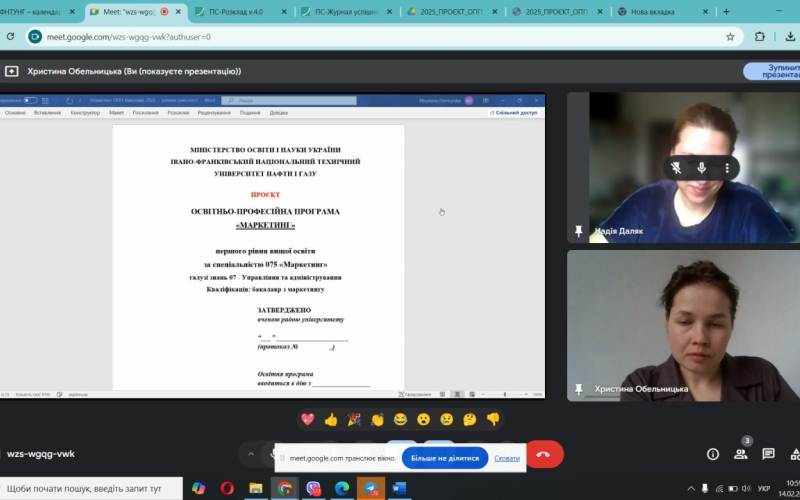
Task: Send the crying face reaction
Action: pyautogui.click(x=447, y=419)
